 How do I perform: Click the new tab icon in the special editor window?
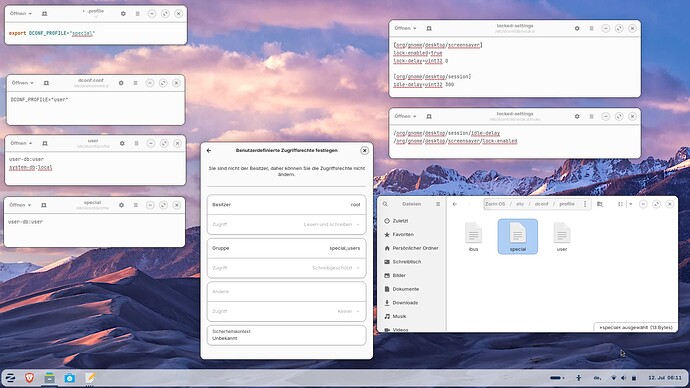click(44, 205)
